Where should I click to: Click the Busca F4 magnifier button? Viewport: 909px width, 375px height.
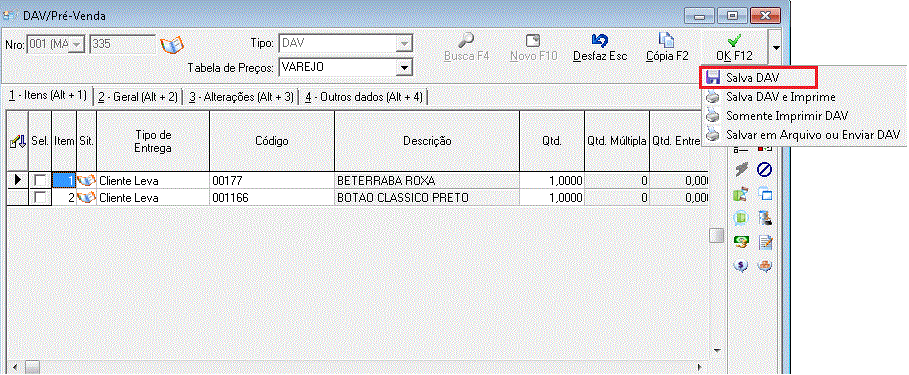467,48
